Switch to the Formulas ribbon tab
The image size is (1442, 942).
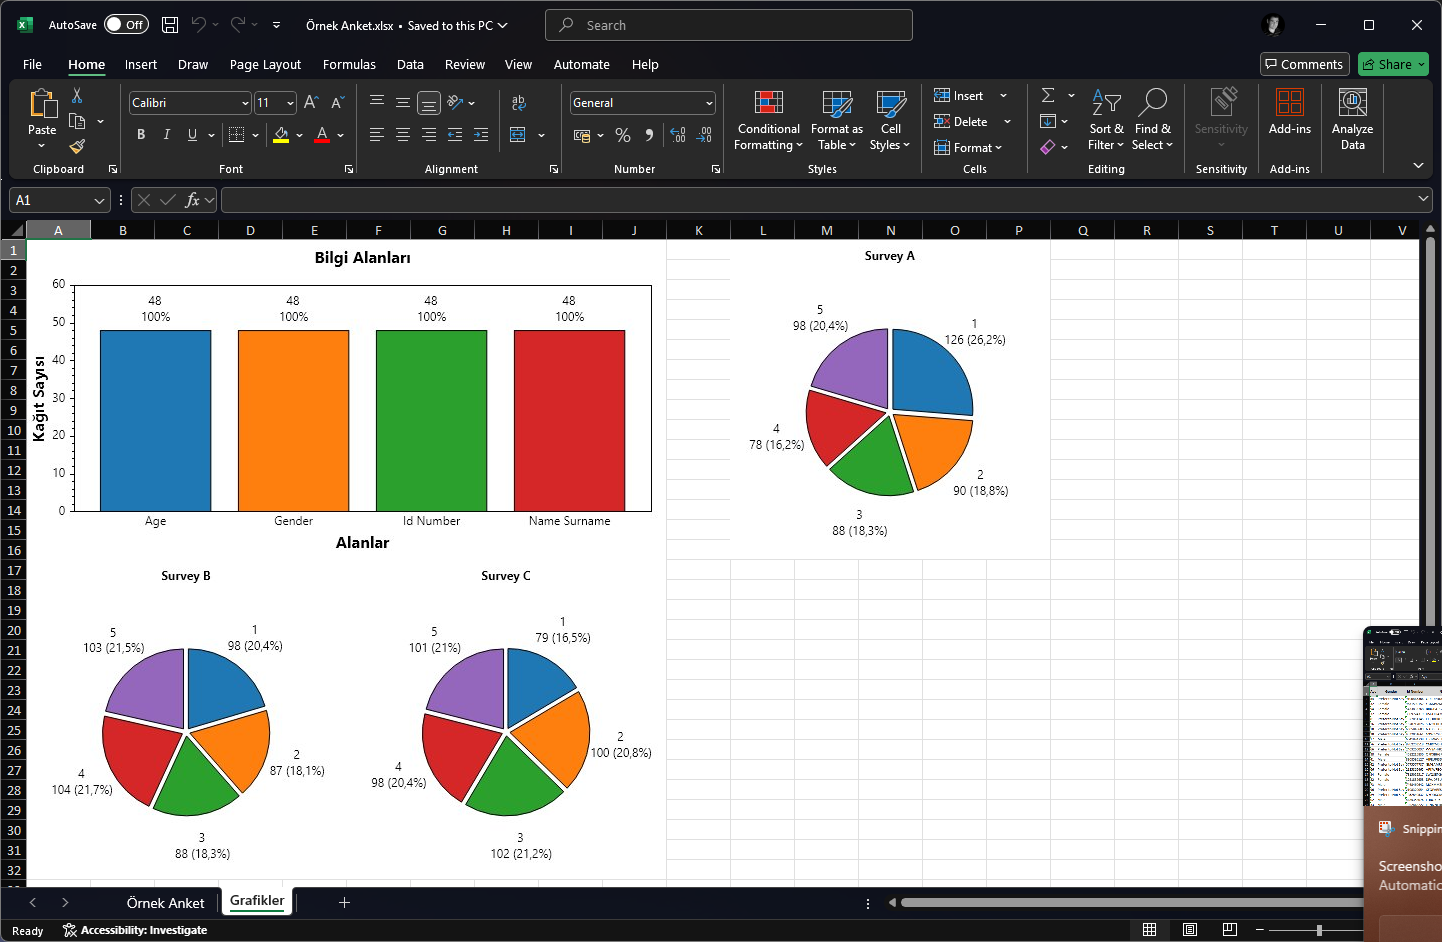pos(349,64)
